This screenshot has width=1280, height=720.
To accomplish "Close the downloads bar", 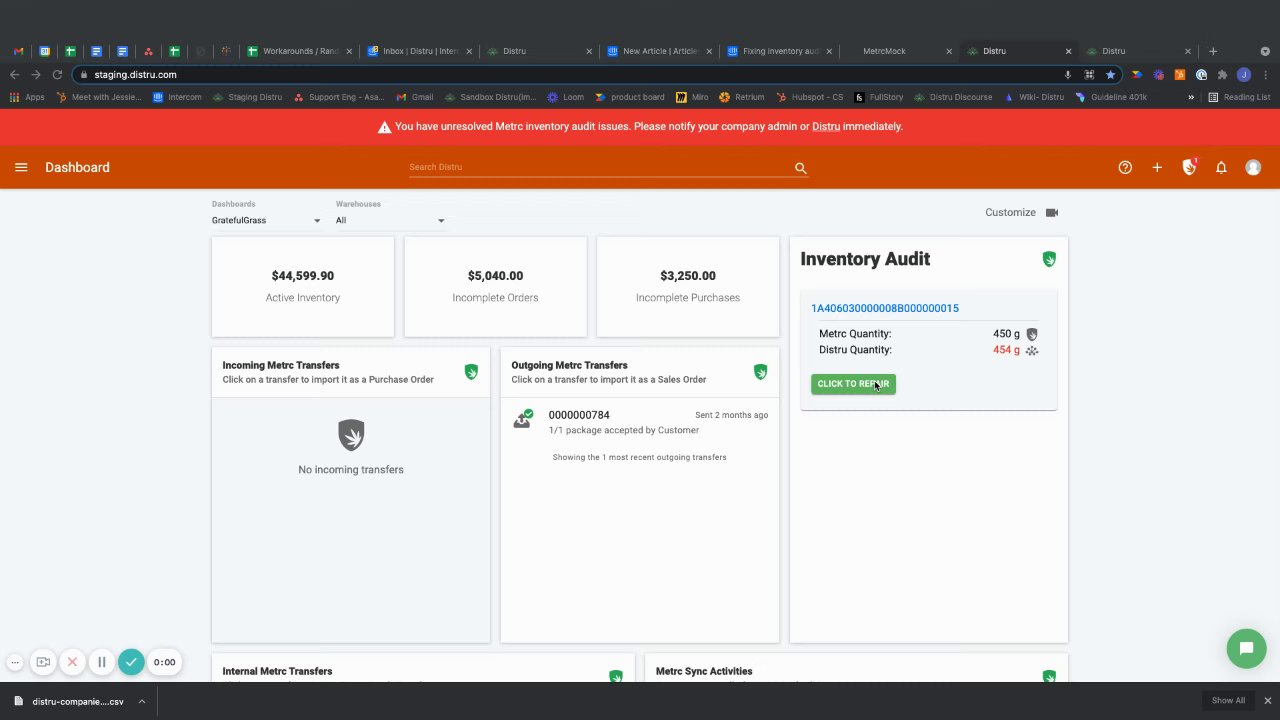I will (1267, 701).
